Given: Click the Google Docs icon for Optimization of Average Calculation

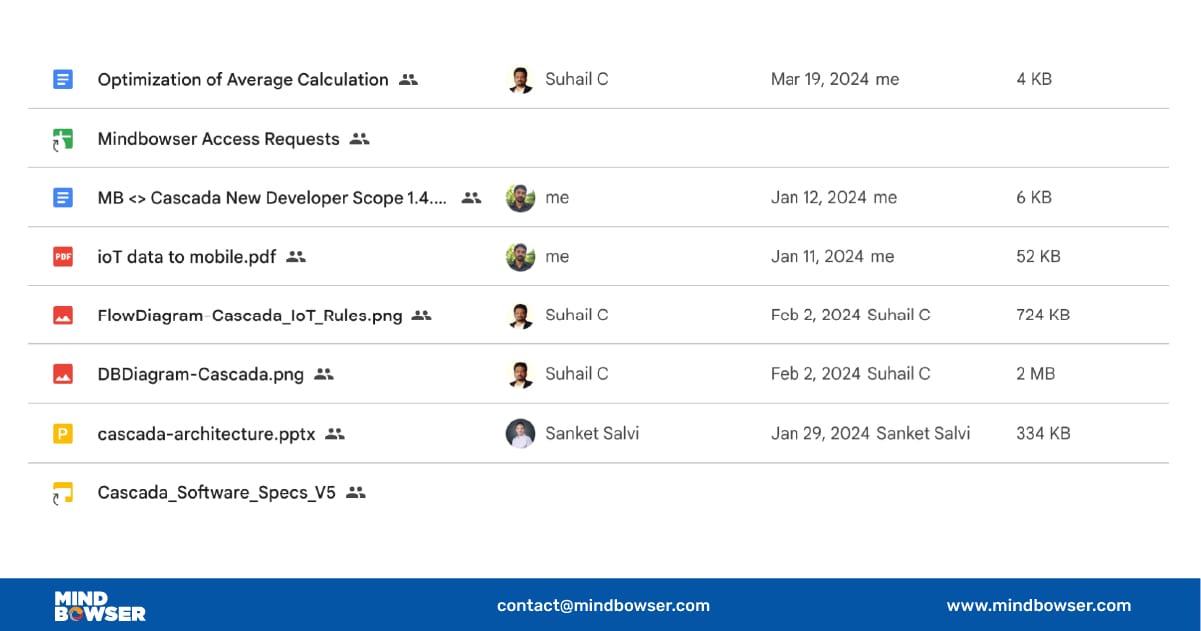Looking at the screenshot, I should (x=63, y=79).
